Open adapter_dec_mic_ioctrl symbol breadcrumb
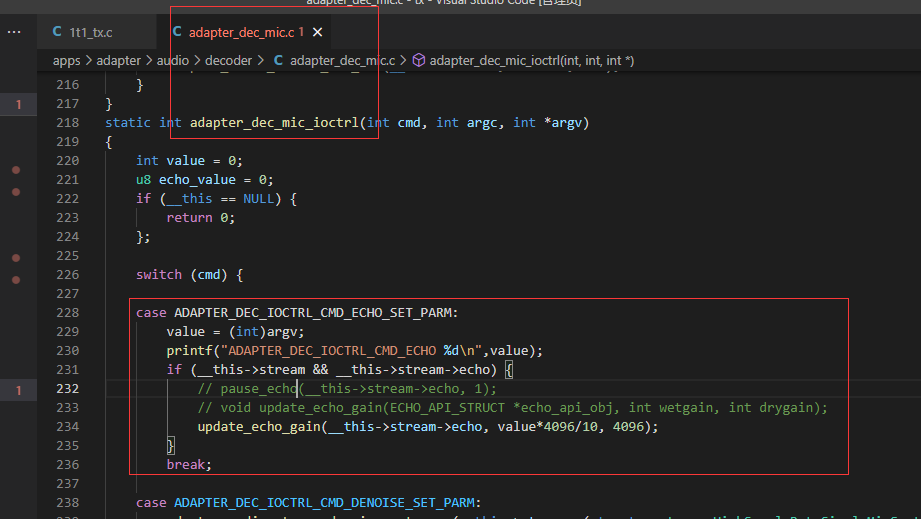The width and height of the screenshot is (921, 519). (532, 60)
